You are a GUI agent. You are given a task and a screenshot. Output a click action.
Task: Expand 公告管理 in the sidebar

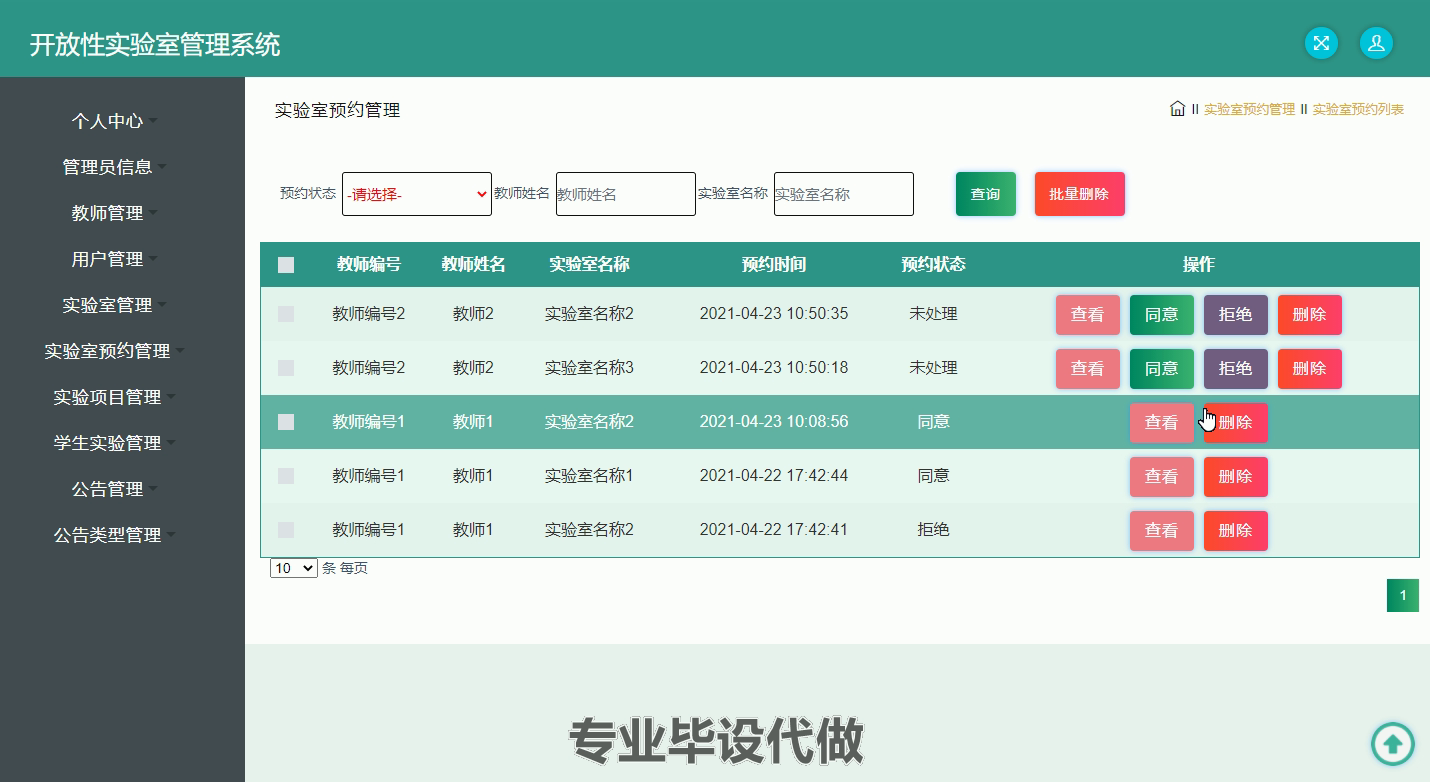point(114,489)
